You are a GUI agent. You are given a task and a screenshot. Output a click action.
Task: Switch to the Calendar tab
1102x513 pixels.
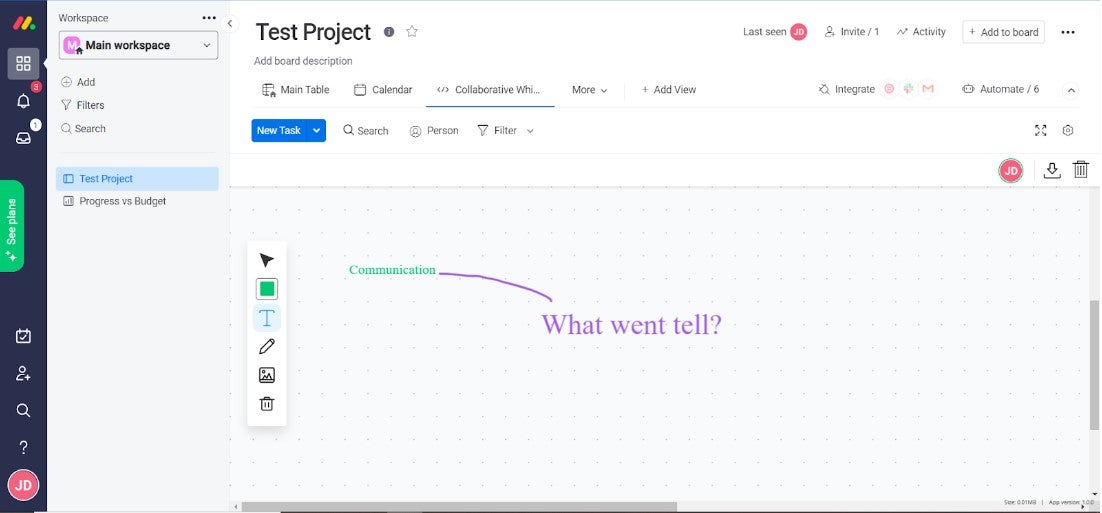[x=383, y=90]
